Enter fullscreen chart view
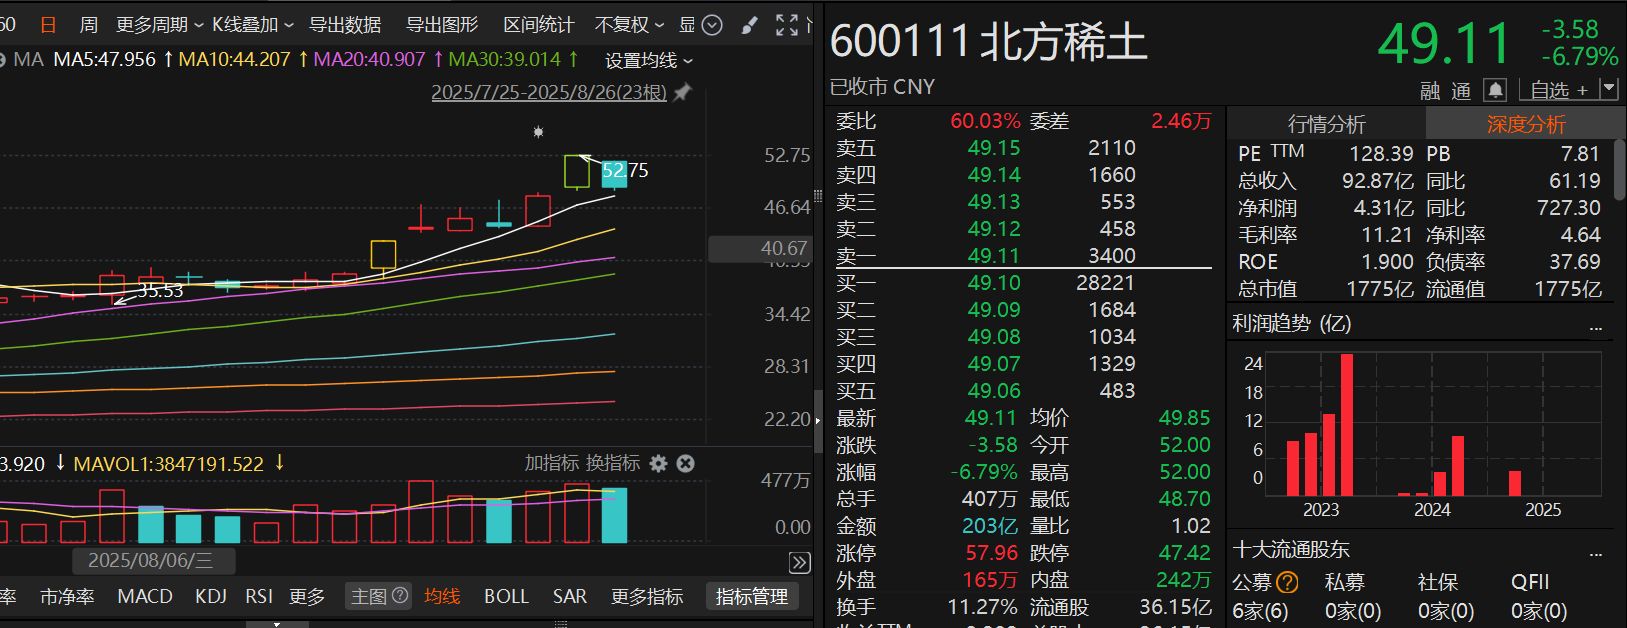 [787, 25]
